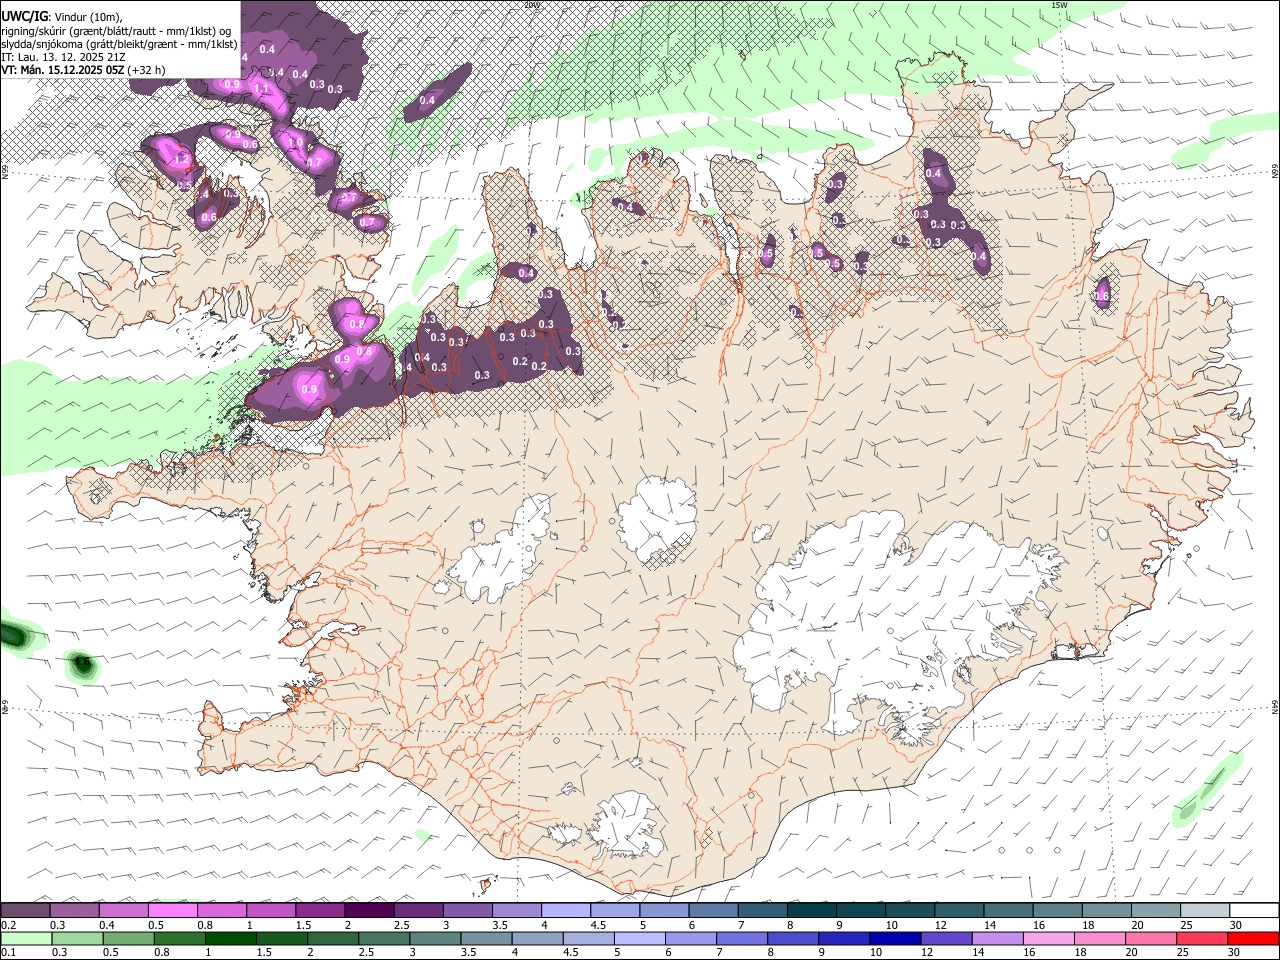The image size is (1280, 960).
Task: Select the bright red swatch after 30, lower scale
Action: tap(1253, 938)
